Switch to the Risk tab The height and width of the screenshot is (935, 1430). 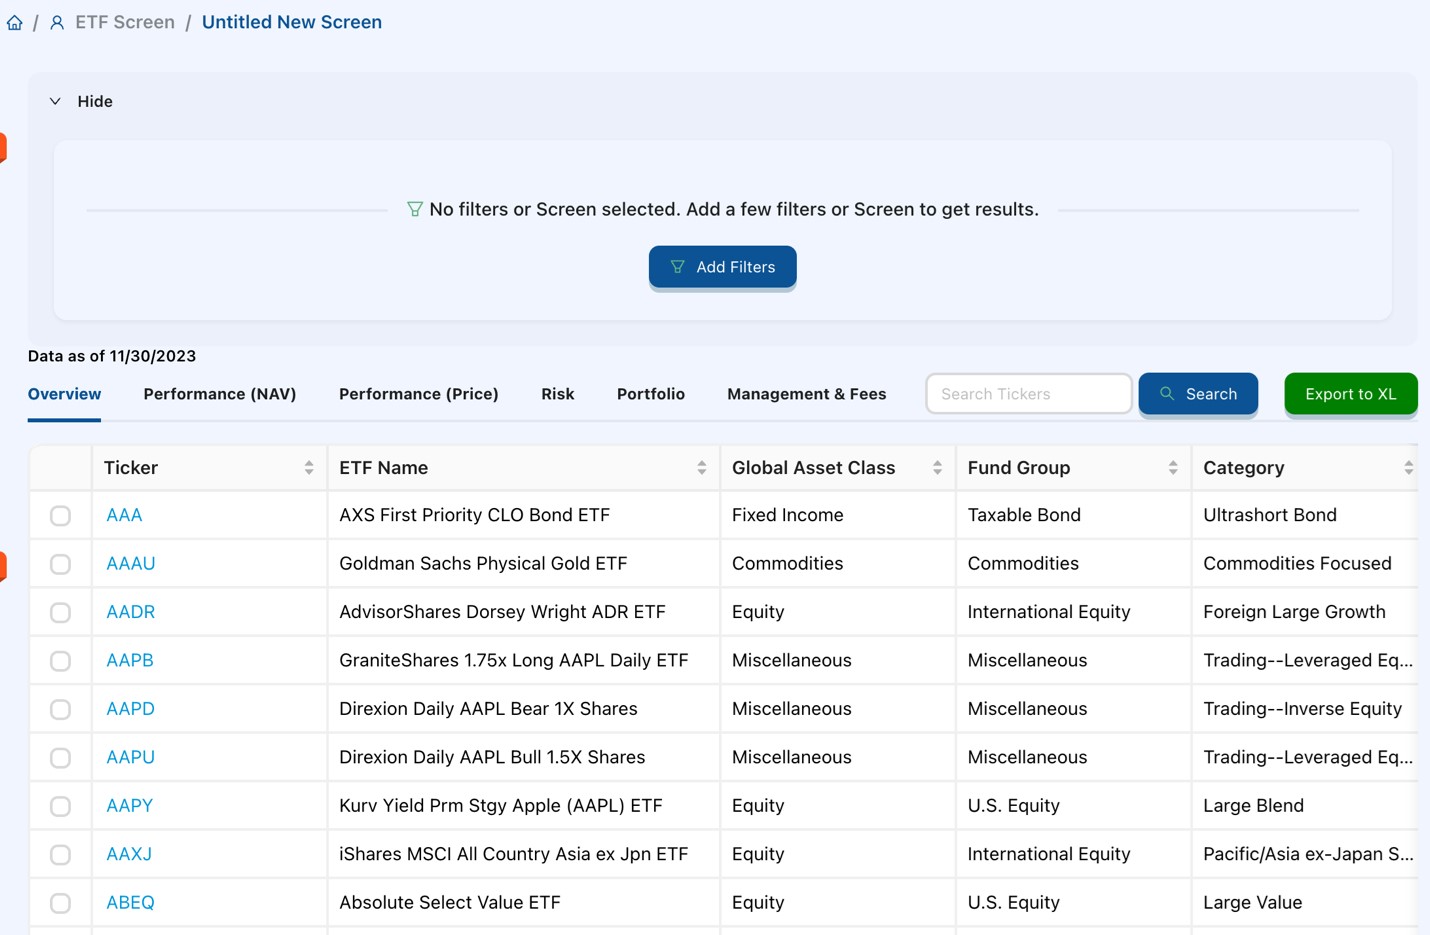558,394
